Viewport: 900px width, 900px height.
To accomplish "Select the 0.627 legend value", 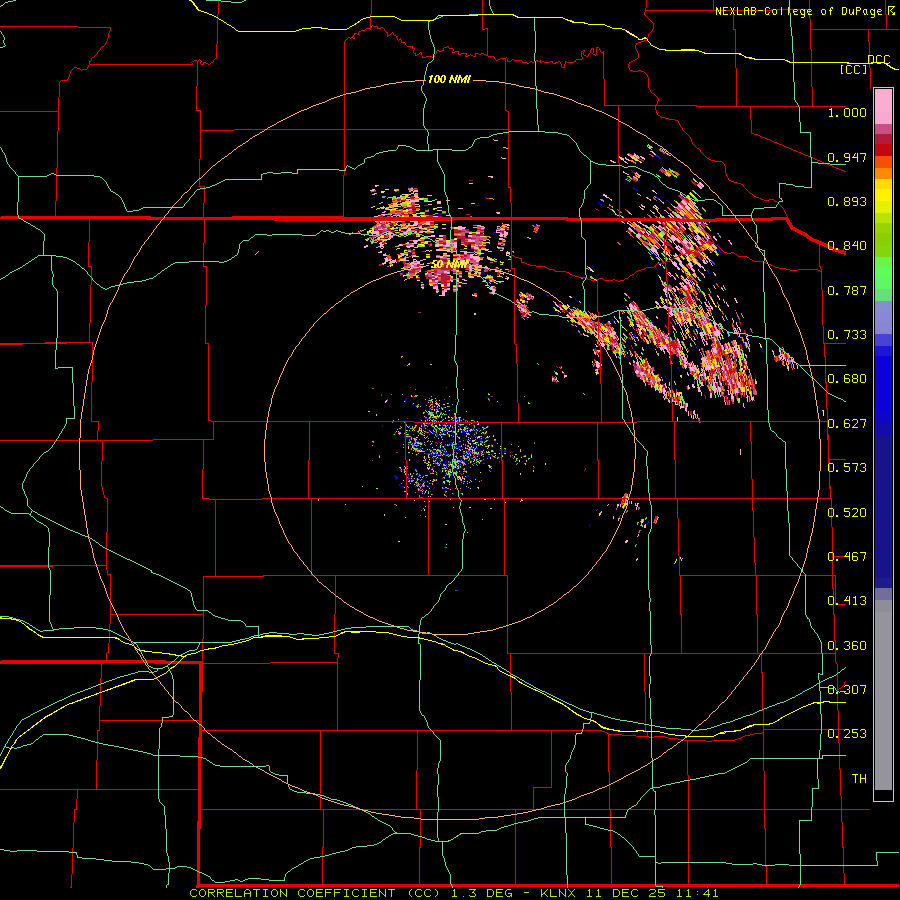I will [x=847, y=423].
